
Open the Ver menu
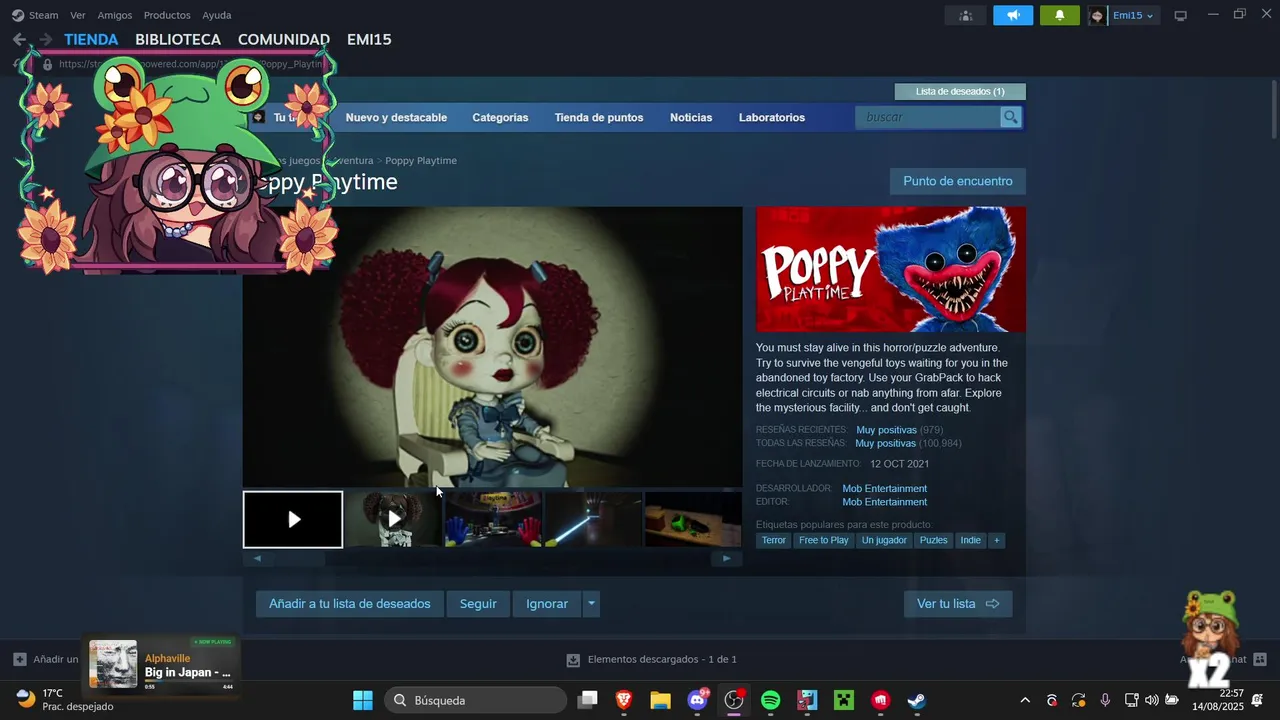[x=78, y=15]
